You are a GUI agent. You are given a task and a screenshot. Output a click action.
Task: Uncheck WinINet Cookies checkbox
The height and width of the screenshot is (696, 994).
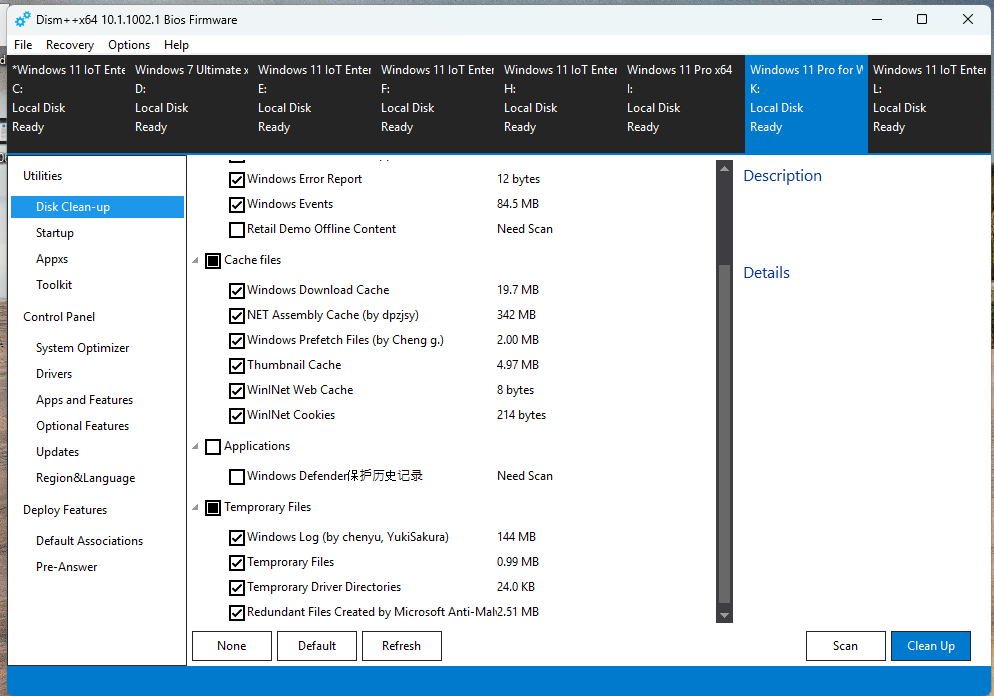point(237,416)
